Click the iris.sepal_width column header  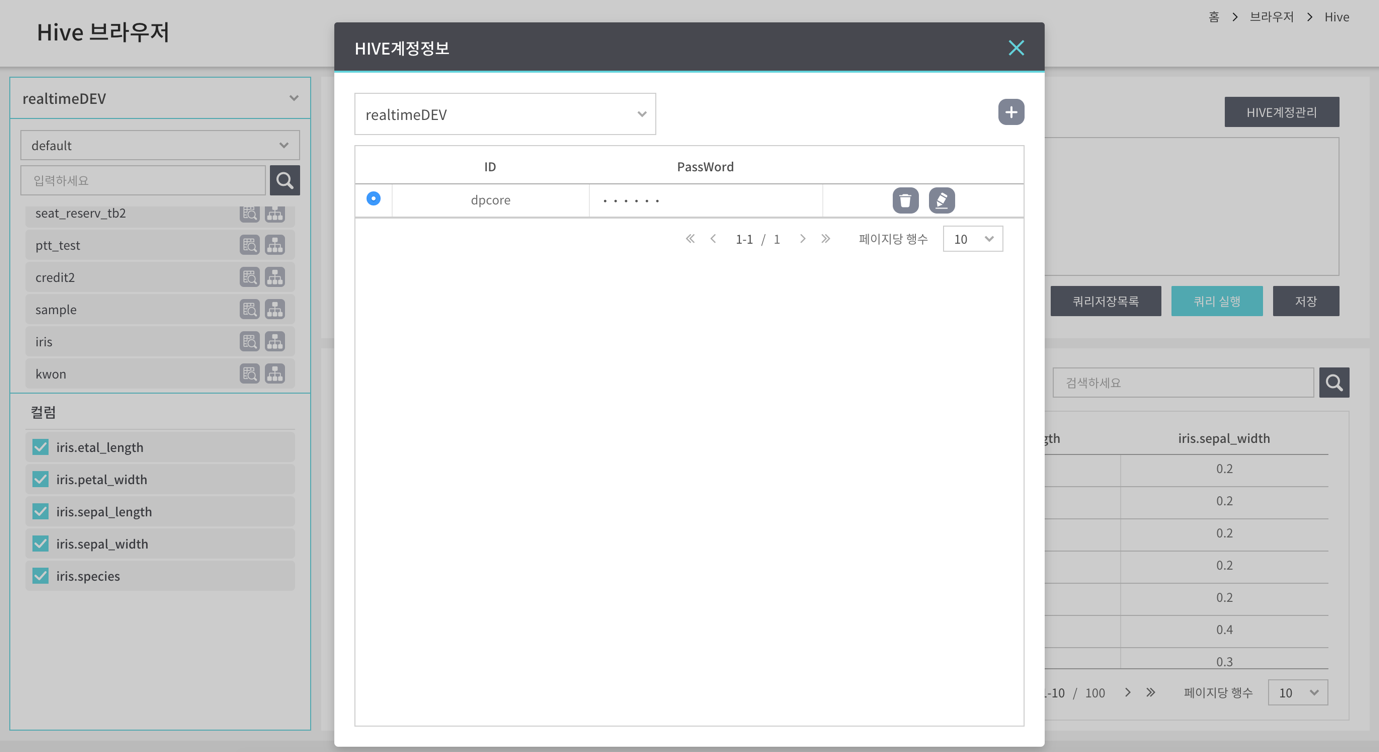pyautogui.click(x=1224, y=438)
